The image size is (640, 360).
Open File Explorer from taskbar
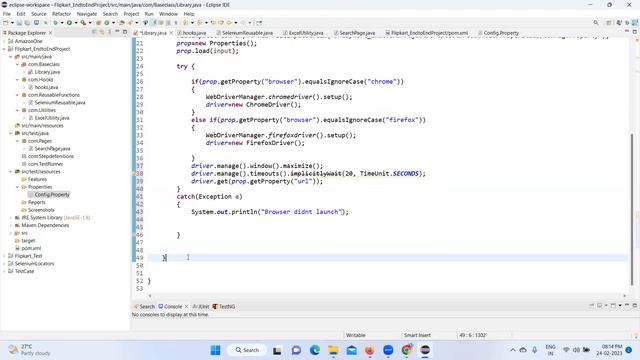click(333, 350)
